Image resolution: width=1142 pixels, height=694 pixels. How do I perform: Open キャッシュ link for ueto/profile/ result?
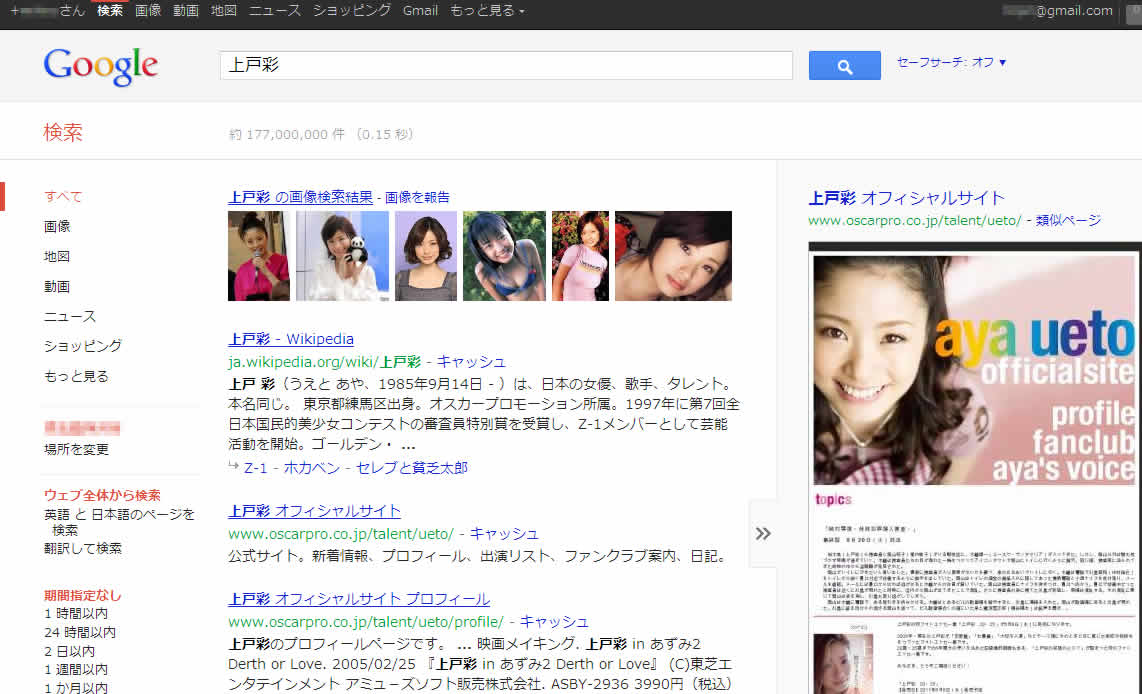click(554, 623)
